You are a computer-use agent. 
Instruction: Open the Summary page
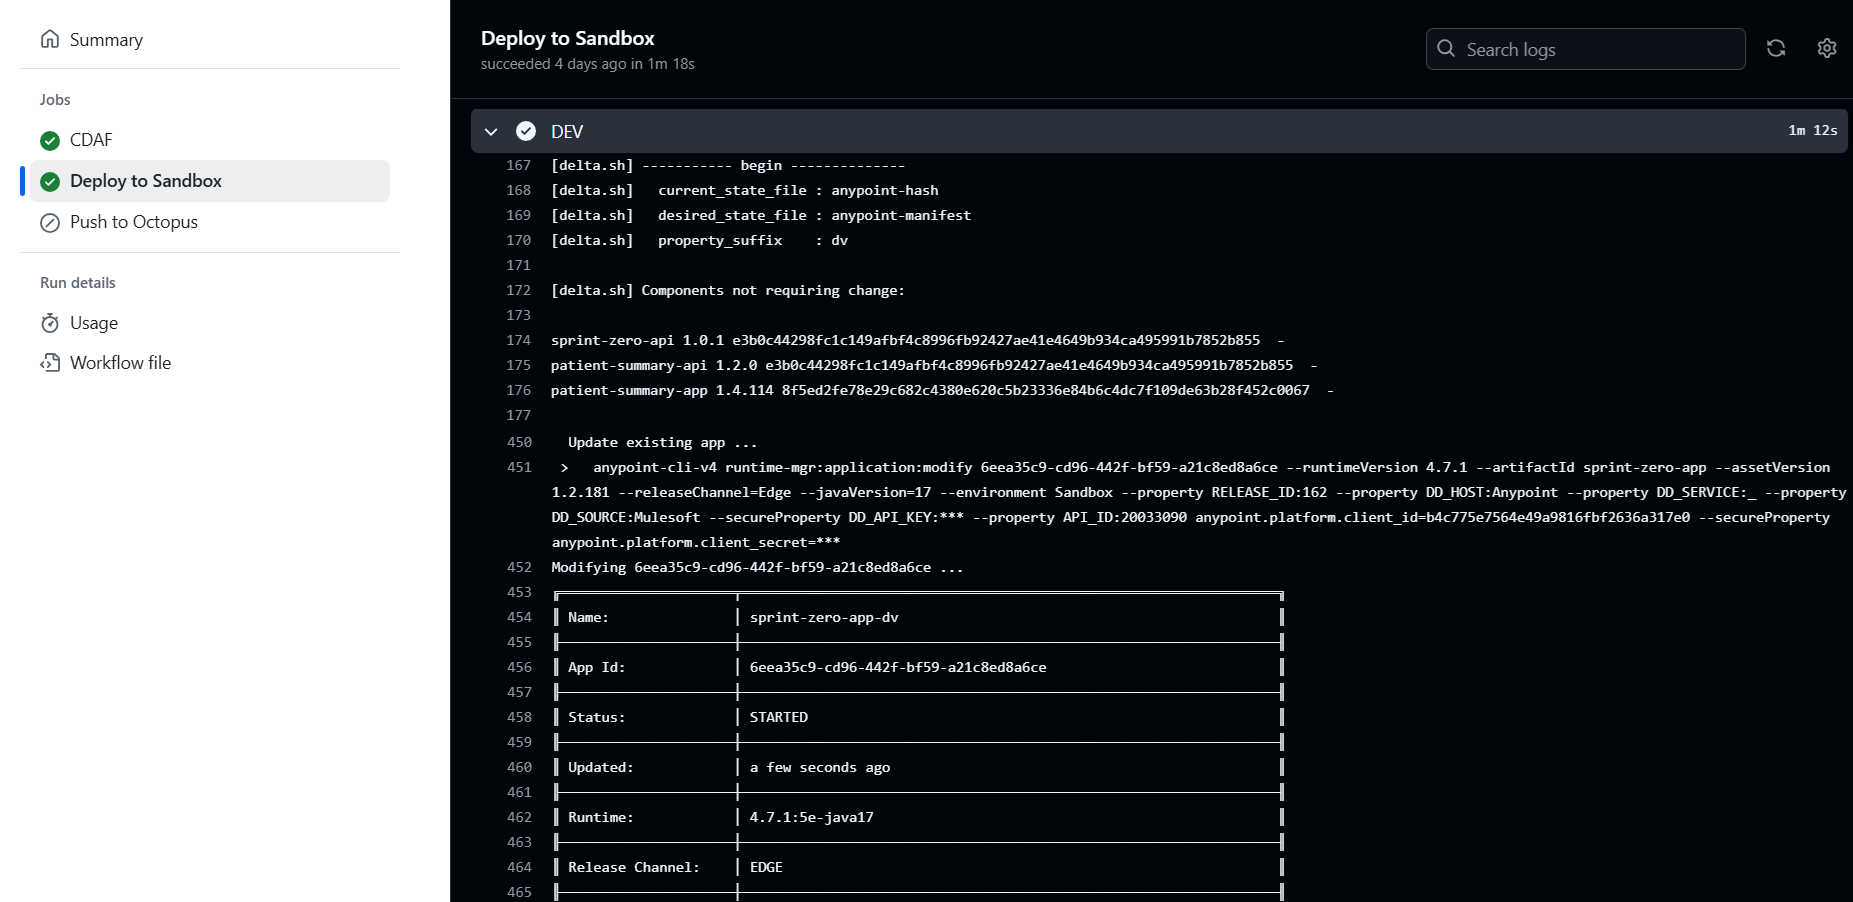coord(106,40)
